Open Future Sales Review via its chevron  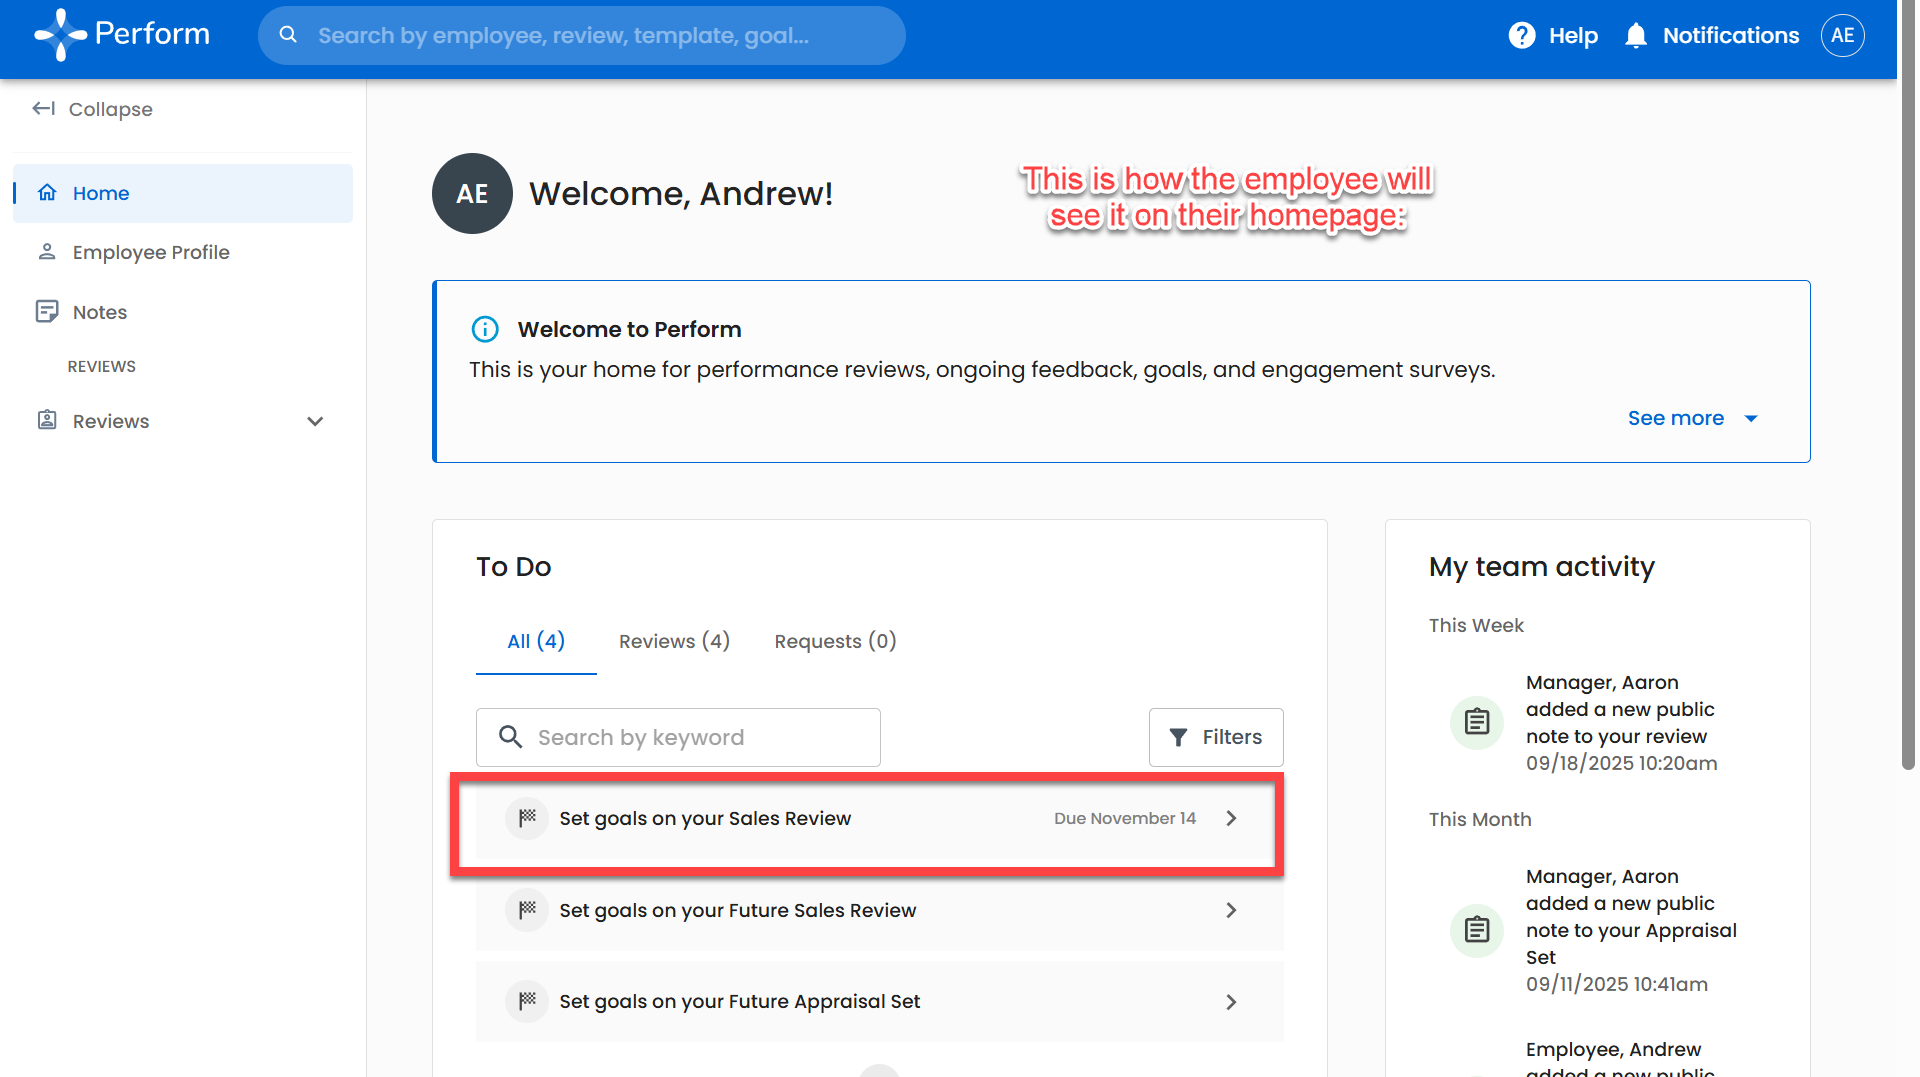point(1231,910)
